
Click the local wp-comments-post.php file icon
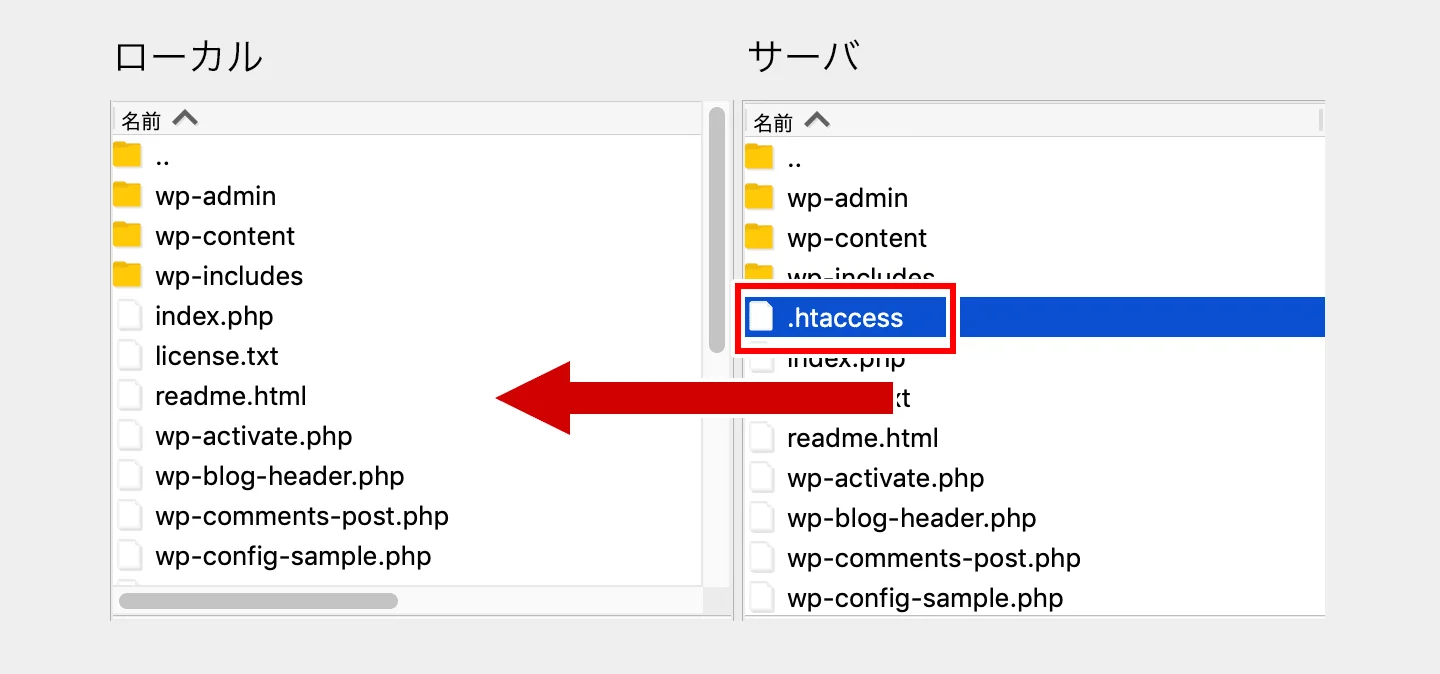pos(130,516)
